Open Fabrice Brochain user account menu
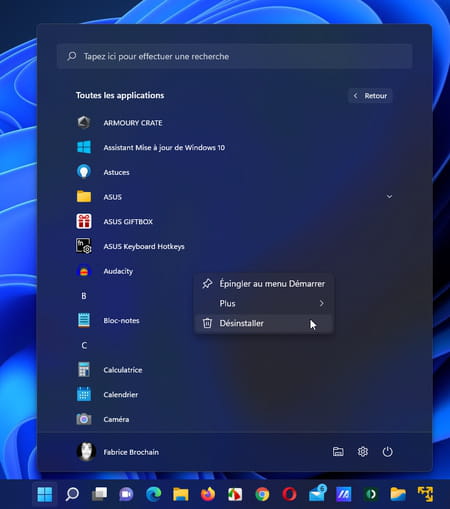 tap(118, 452)
